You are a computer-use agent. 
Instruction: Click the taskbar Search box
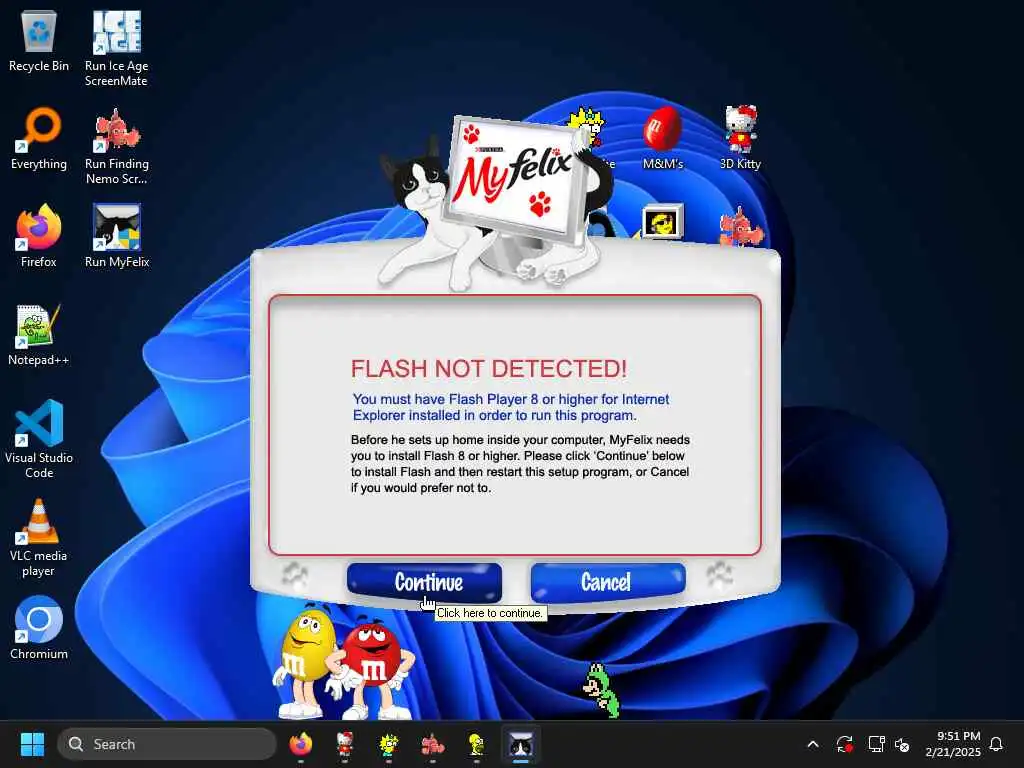click(x=167, y=744)
